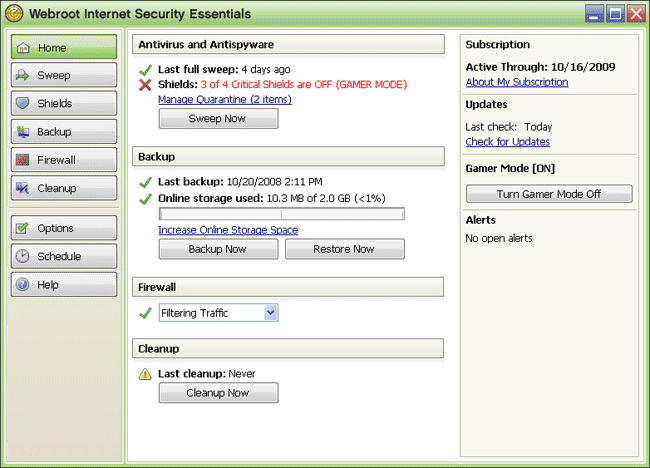The height and width of the screenshot is (468, 650).
Task: Click 'Gamer Mode [ON]' heading
Action: click(510, 168)
